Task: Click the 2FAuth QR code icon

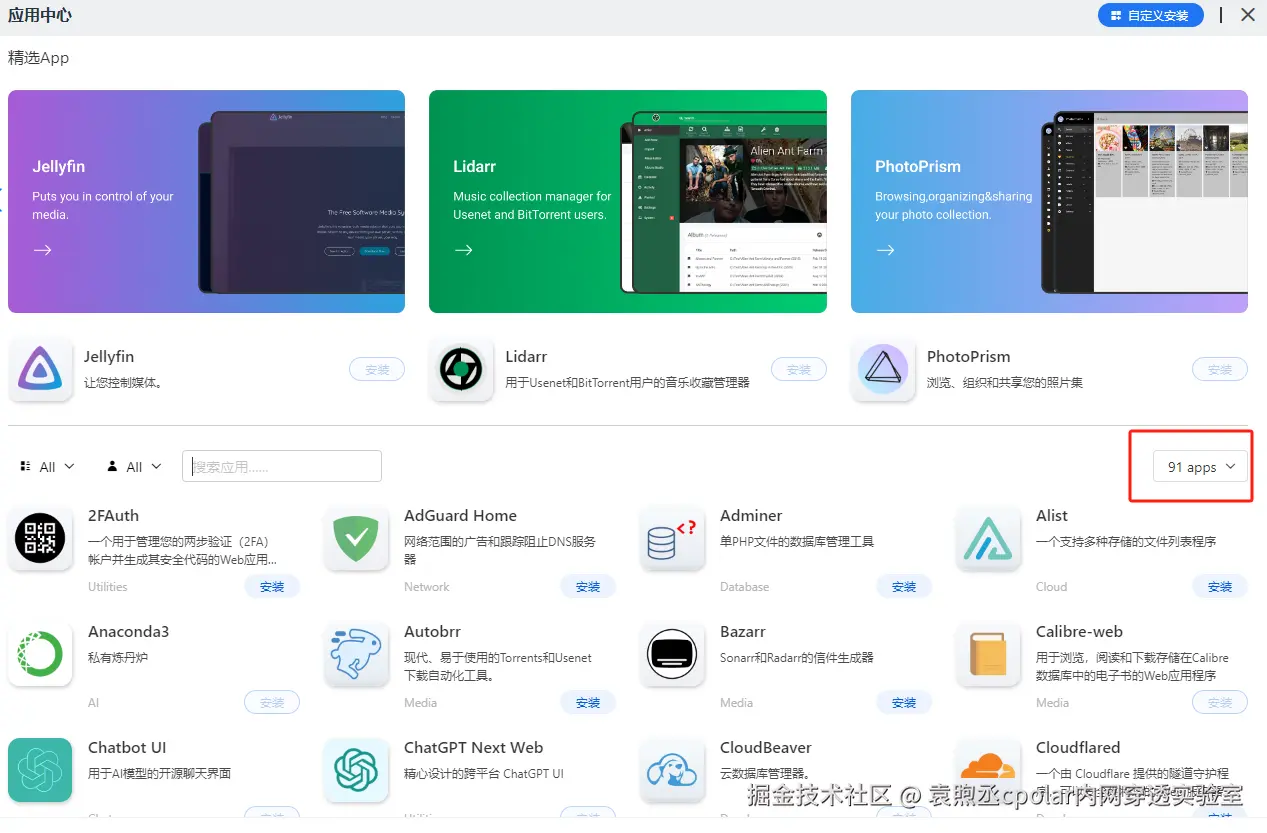Action: tap(40, 539)
